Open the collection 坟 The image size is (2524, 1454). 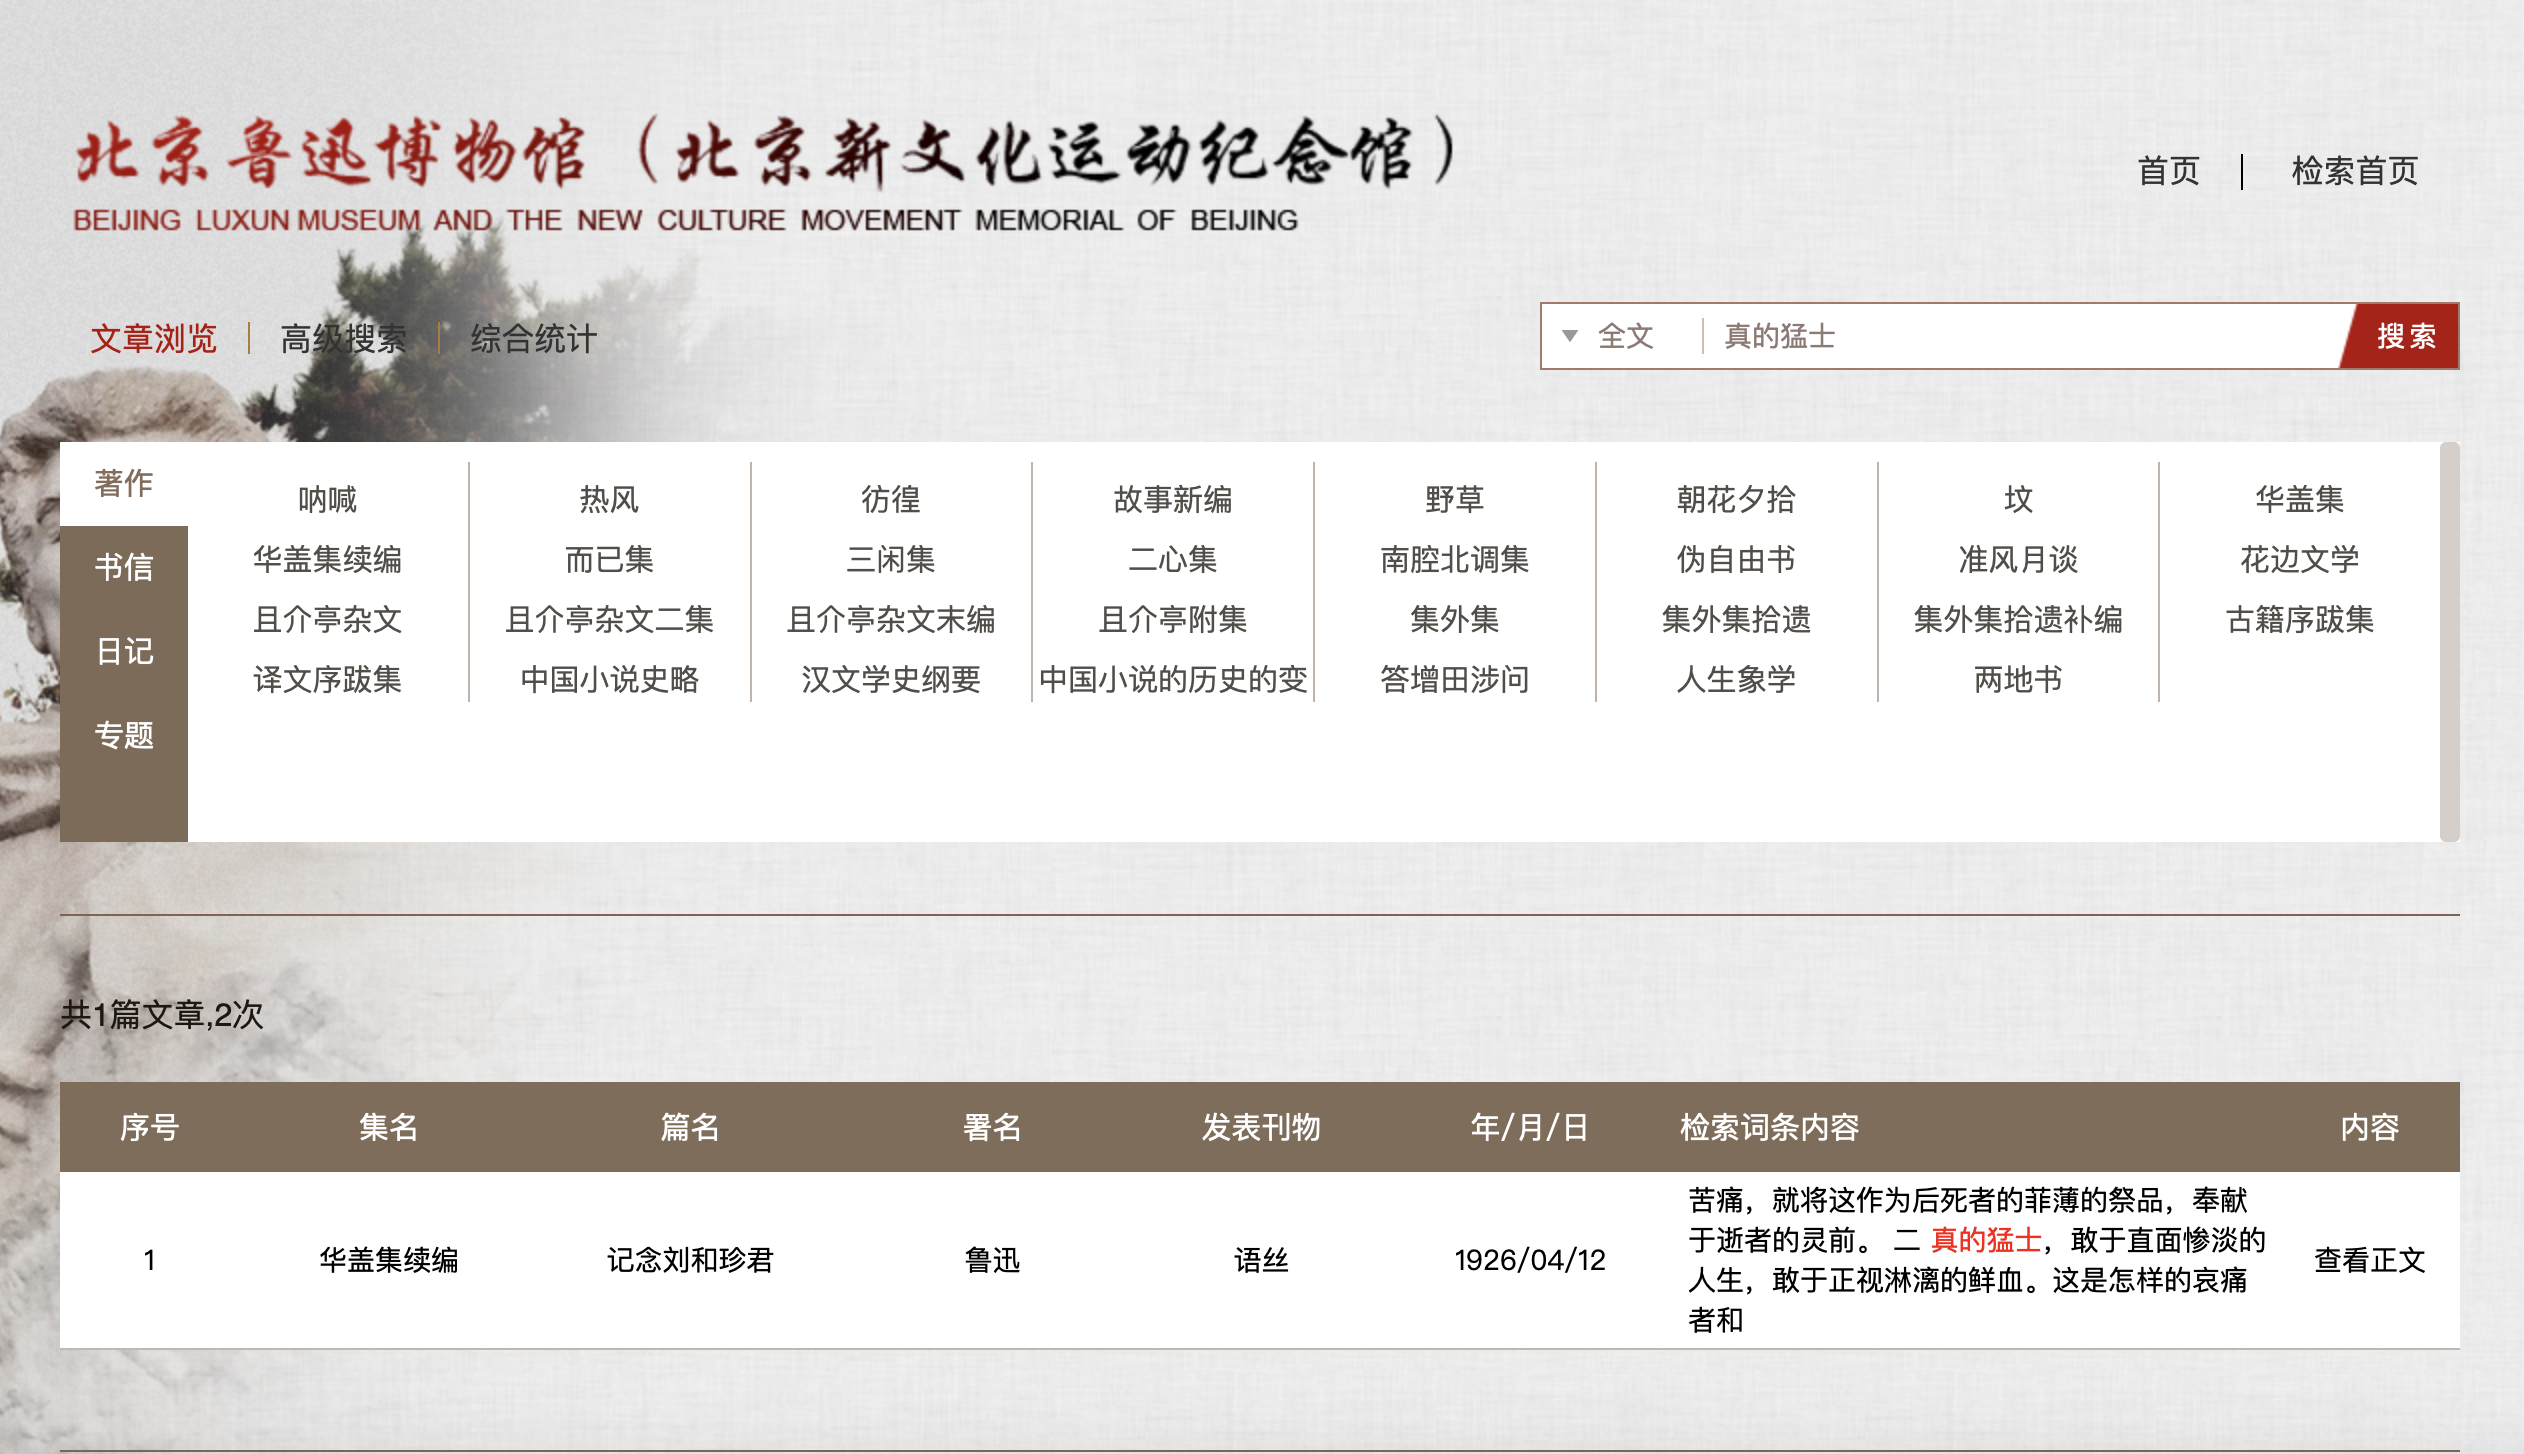pos(2018,499)
